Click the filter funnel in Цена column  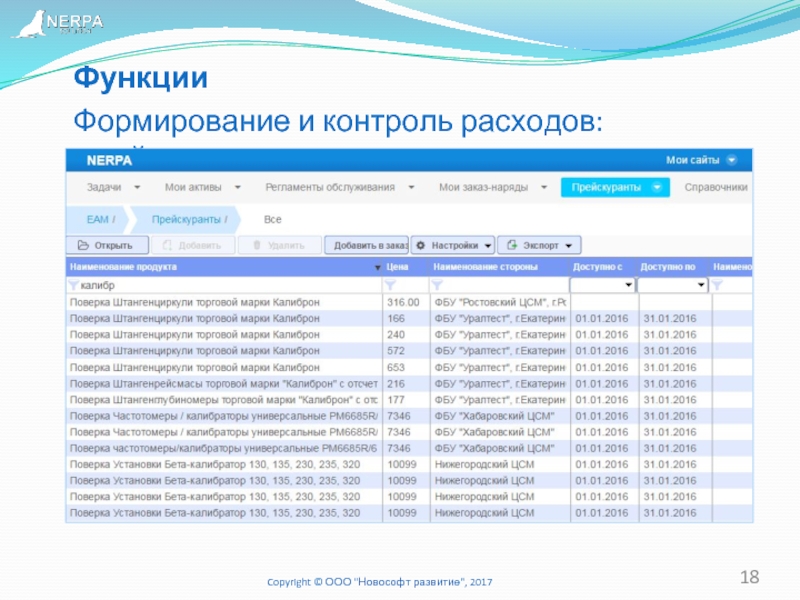[392, 285]
